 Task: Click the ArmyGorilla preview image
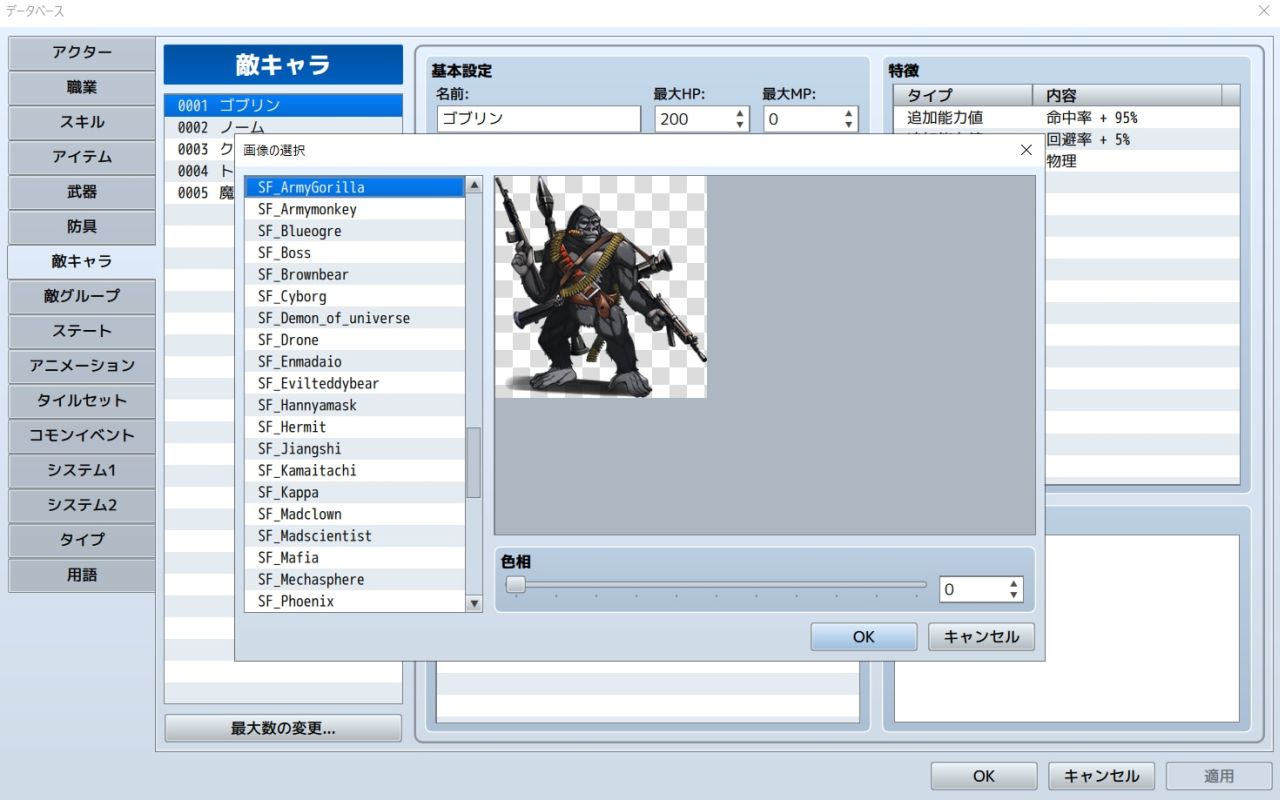[601, 287]
